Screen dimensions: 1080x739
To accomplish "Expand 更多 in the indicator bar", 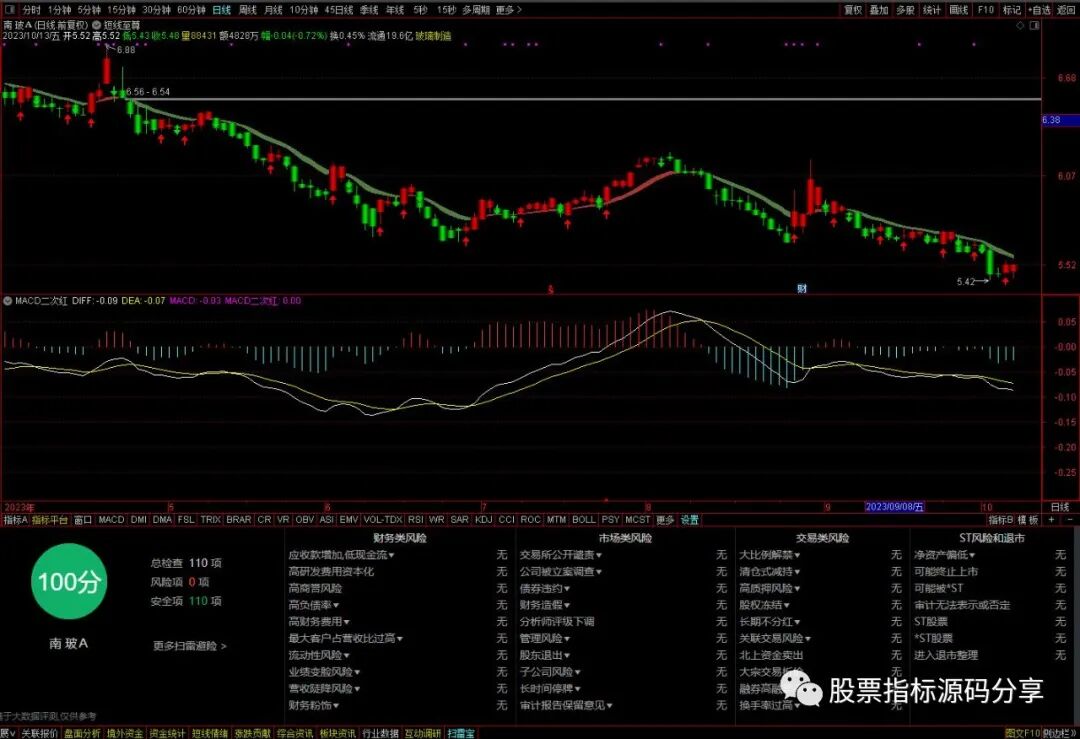I will [665, 519].
